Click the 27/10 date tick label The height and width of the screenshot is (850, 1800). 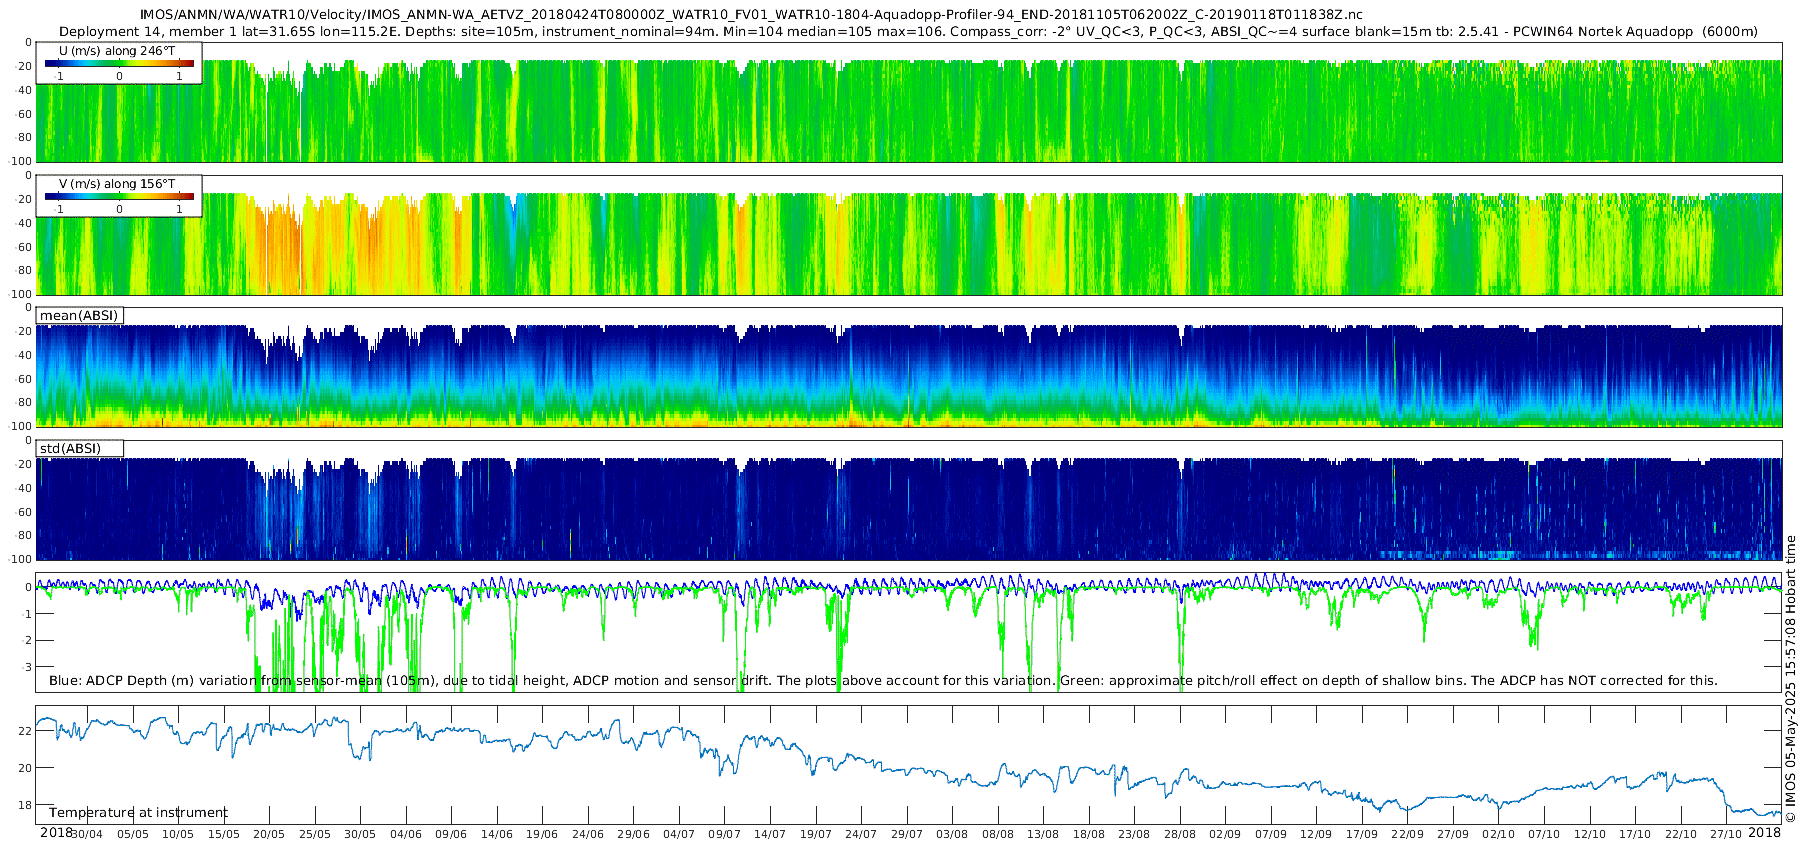(x=1725, y=834)
